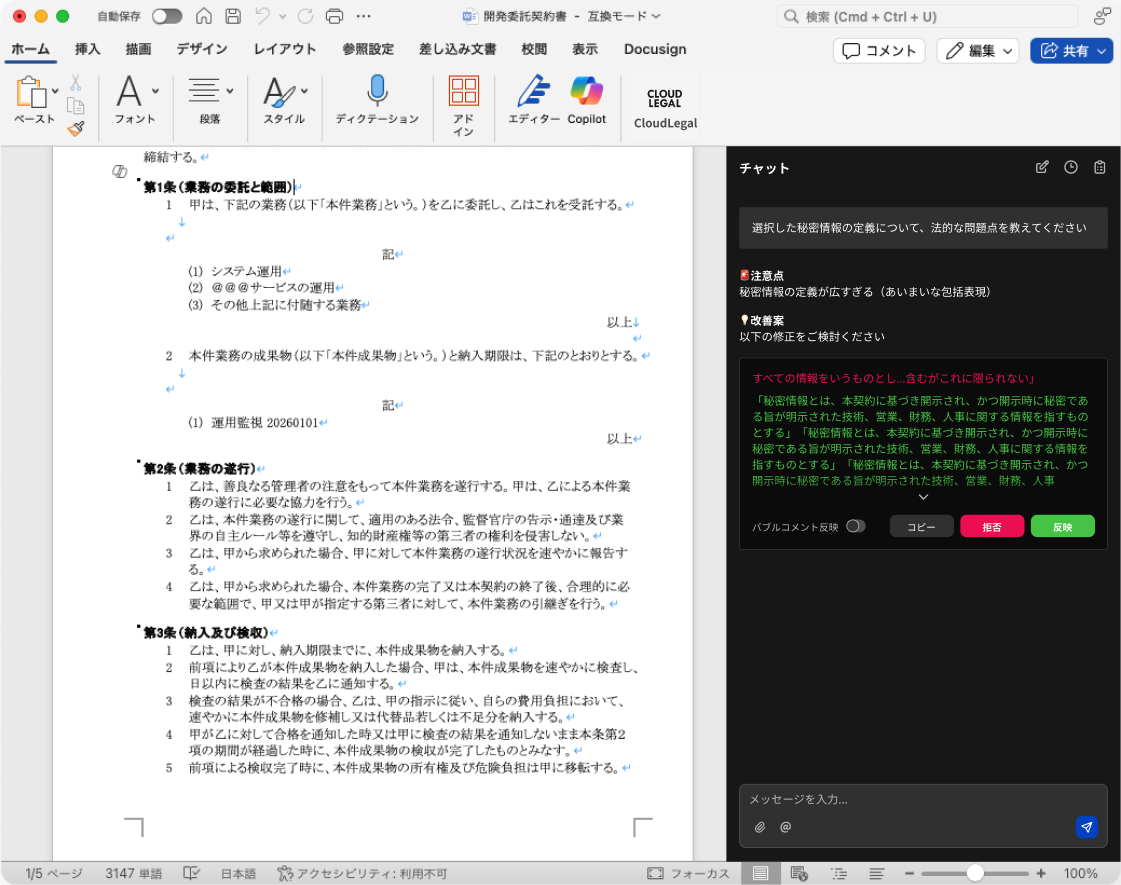Start ディクテーション (Dictation)
The width and height of the screenshot is (1121, 885).
[x=375, y=105]
